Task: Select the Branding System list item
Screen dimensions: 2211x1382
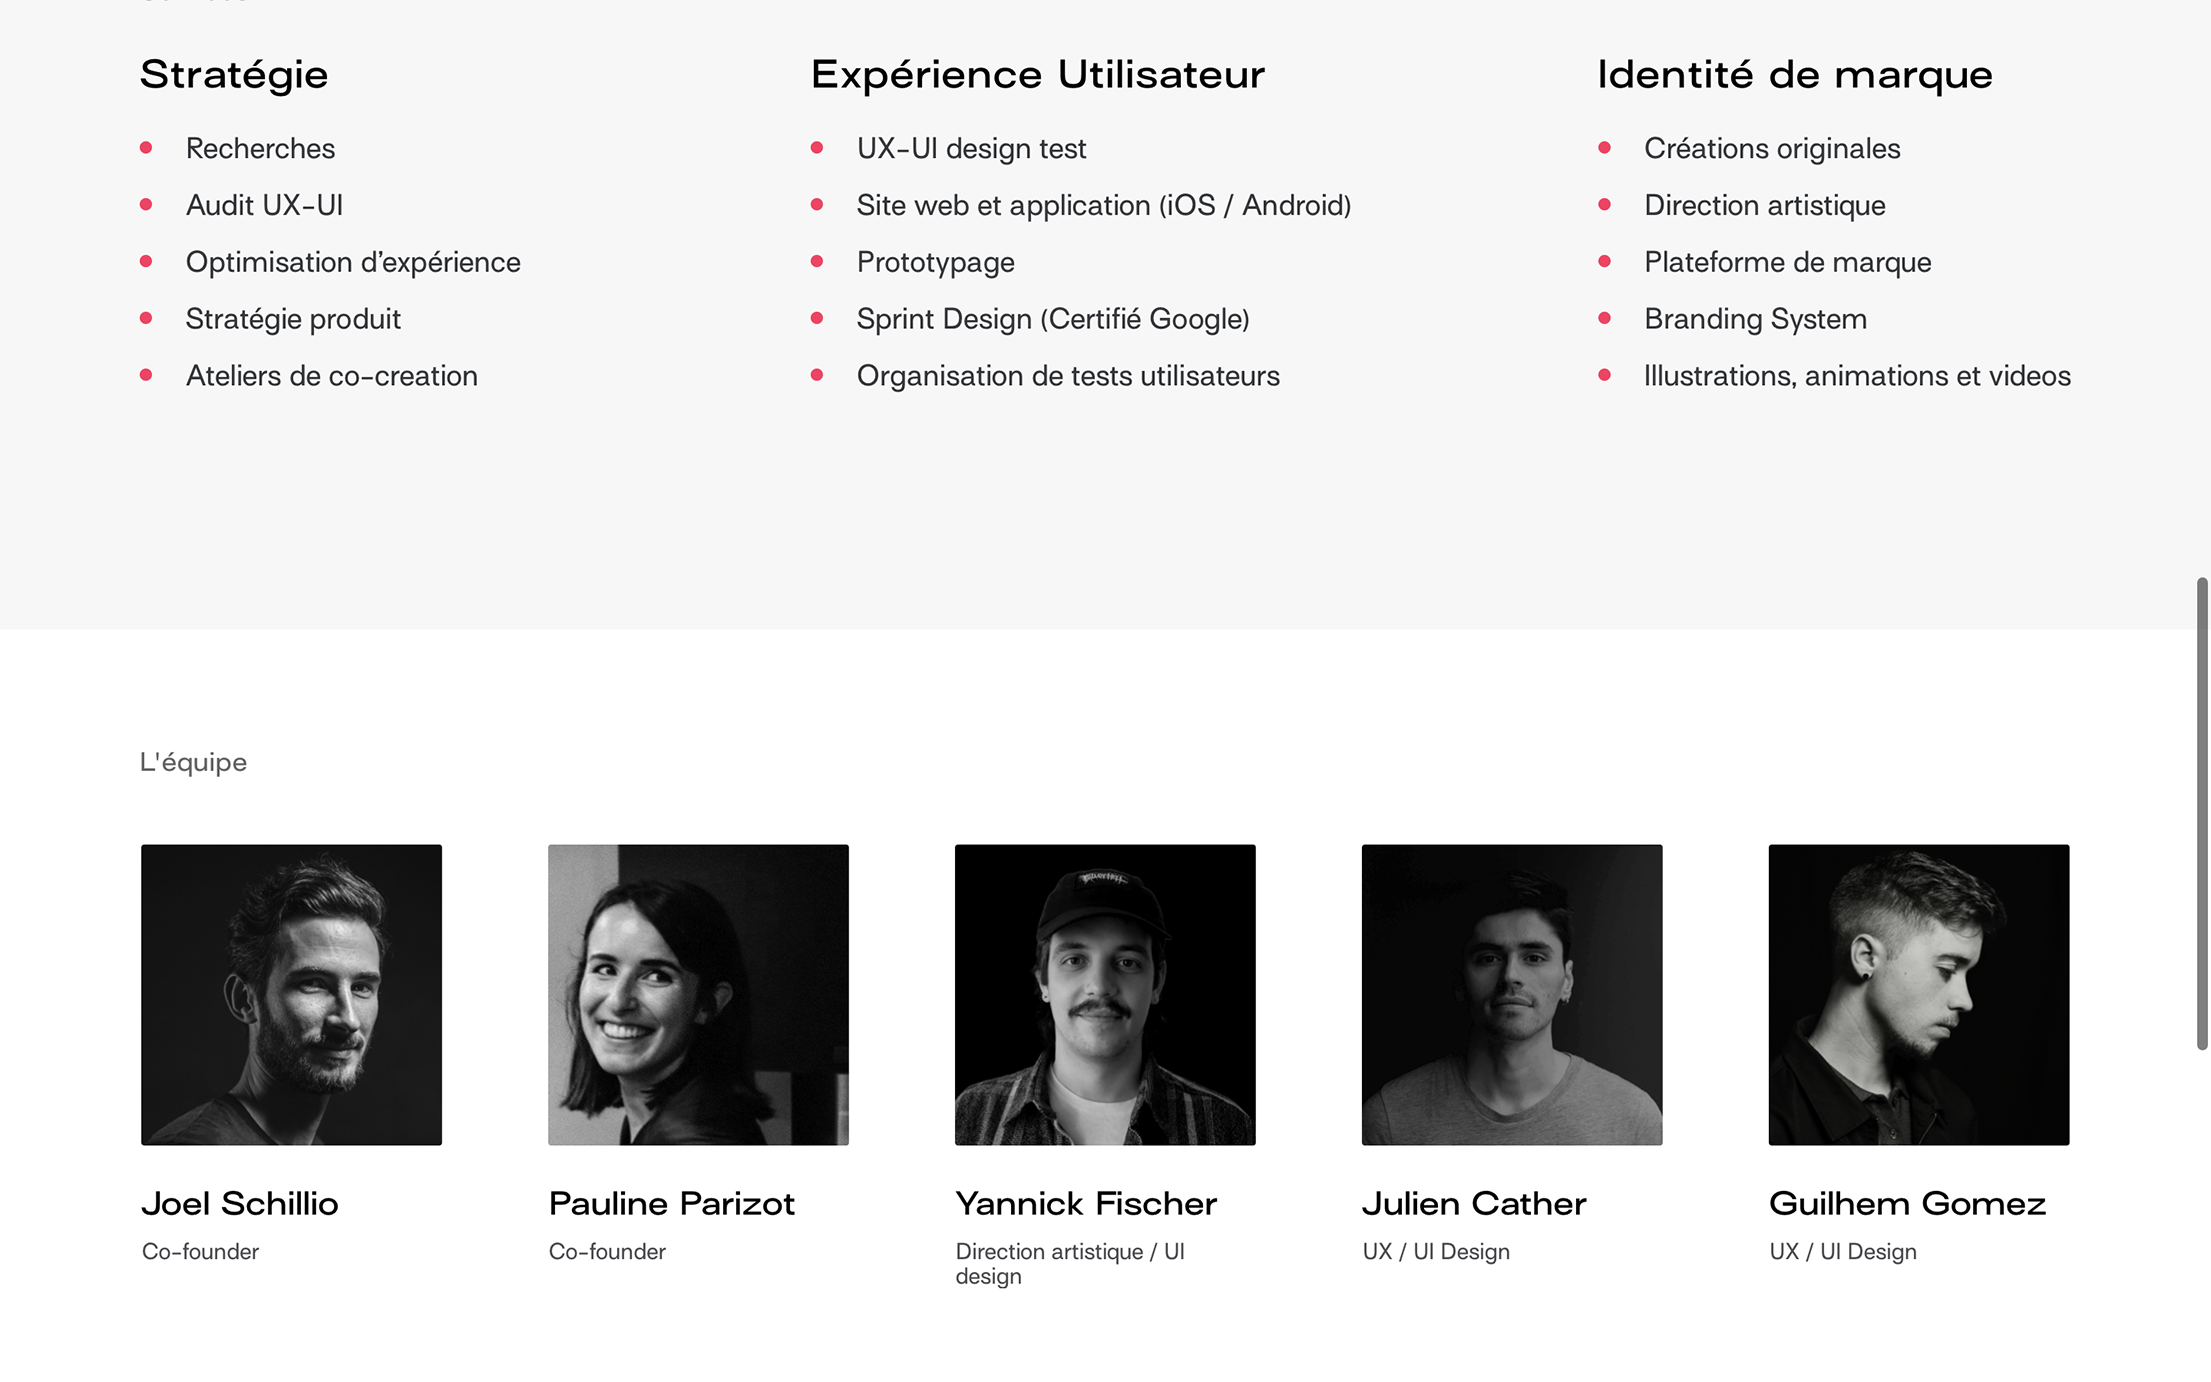Action: pyautogui.click(x=1755, y=319)
